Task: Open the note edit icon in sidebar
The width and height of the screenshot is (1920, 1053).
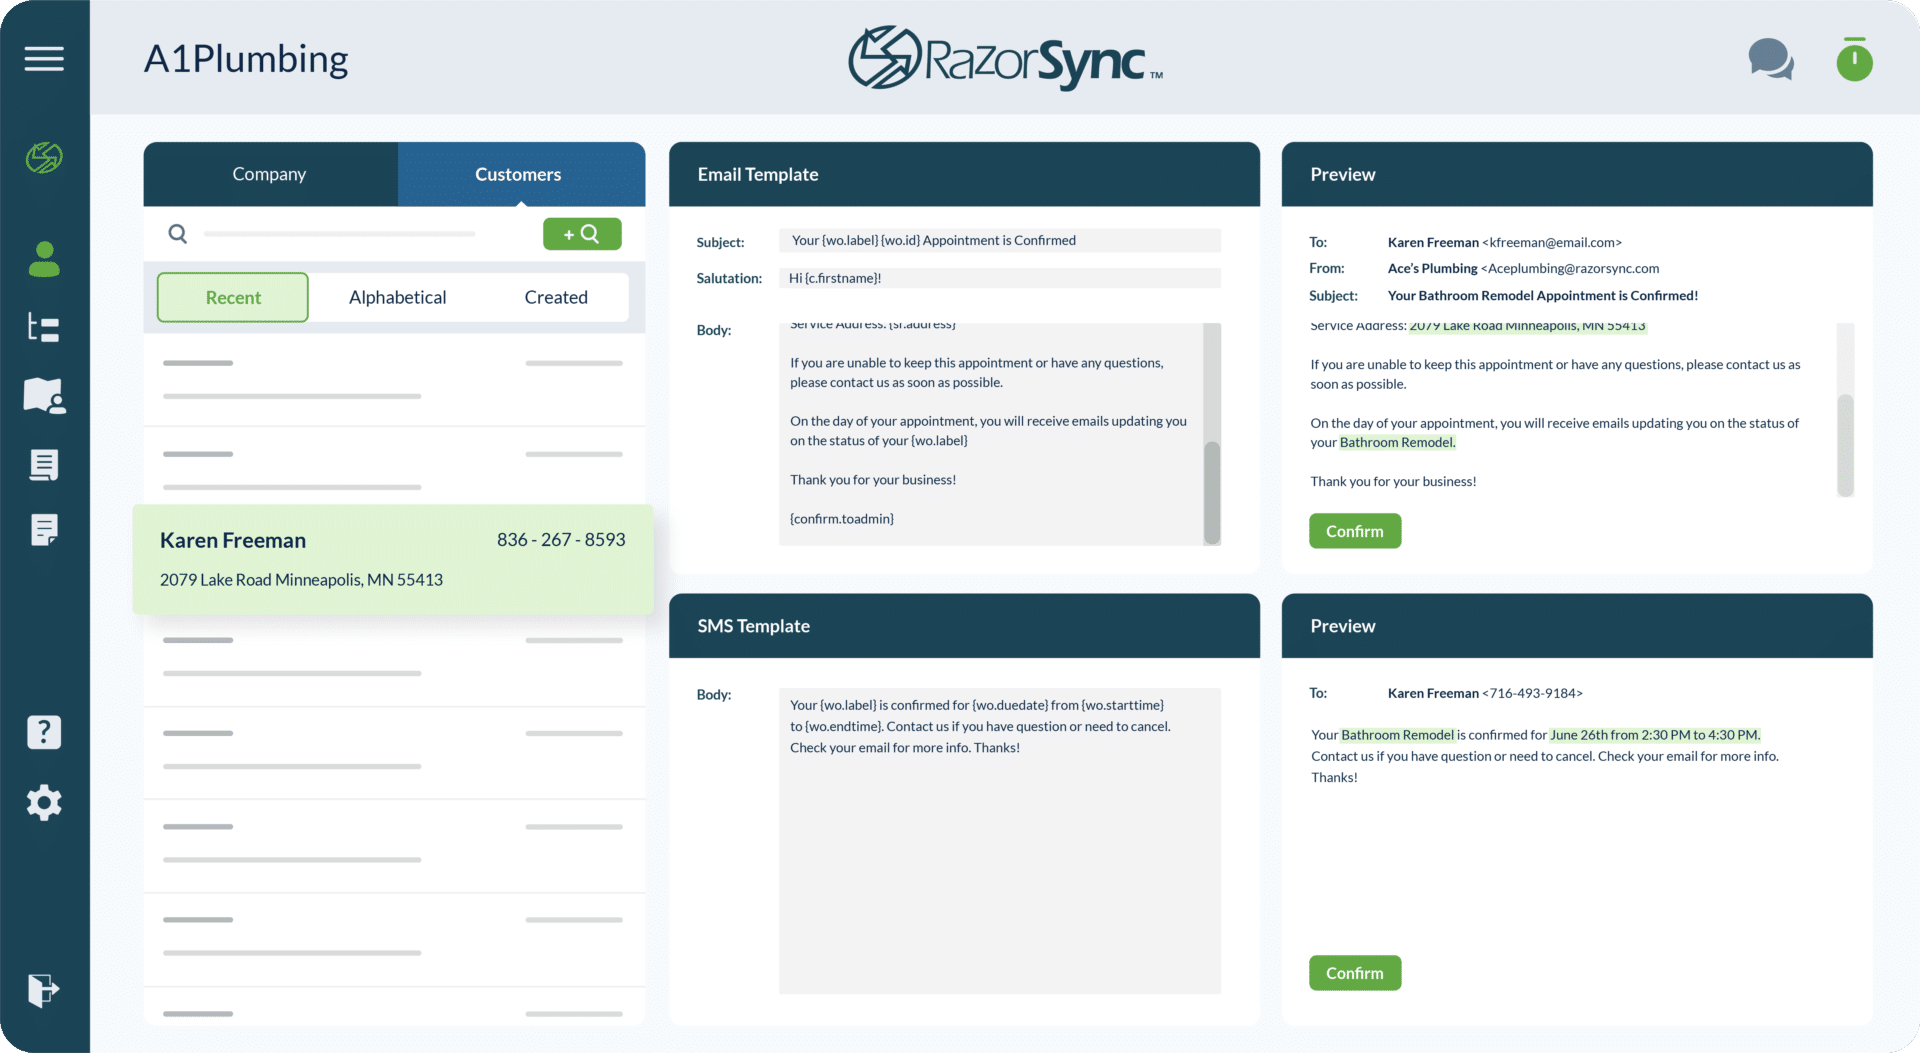Action: [44, 530]
